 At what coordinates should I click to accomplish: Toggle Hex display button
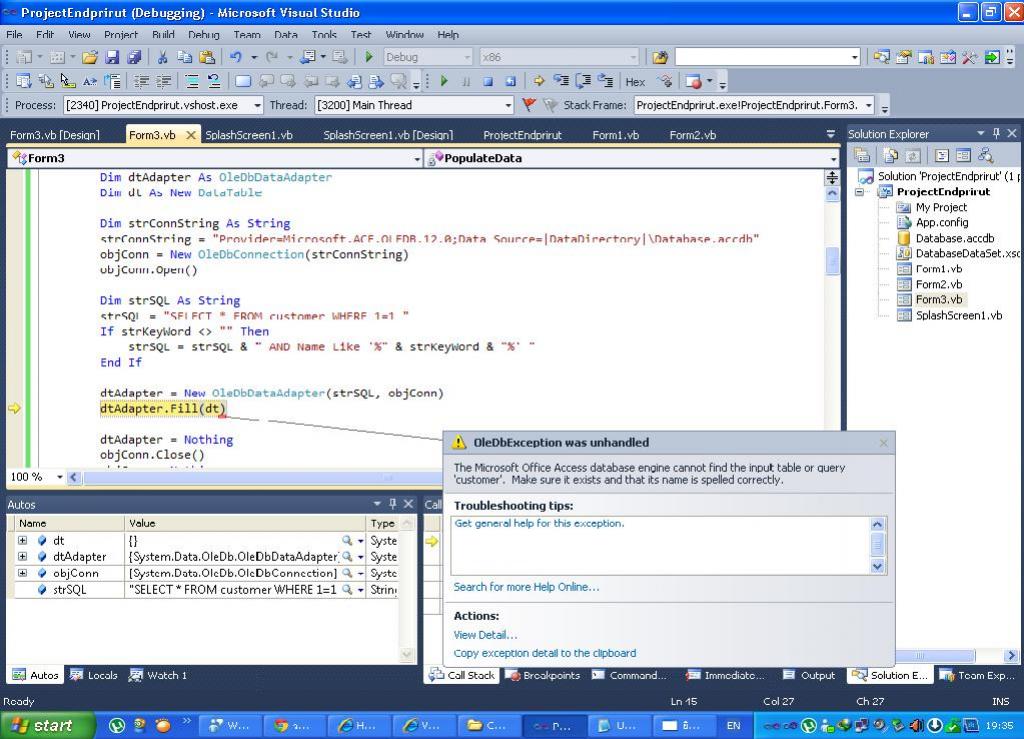click(x=635, y=82)
